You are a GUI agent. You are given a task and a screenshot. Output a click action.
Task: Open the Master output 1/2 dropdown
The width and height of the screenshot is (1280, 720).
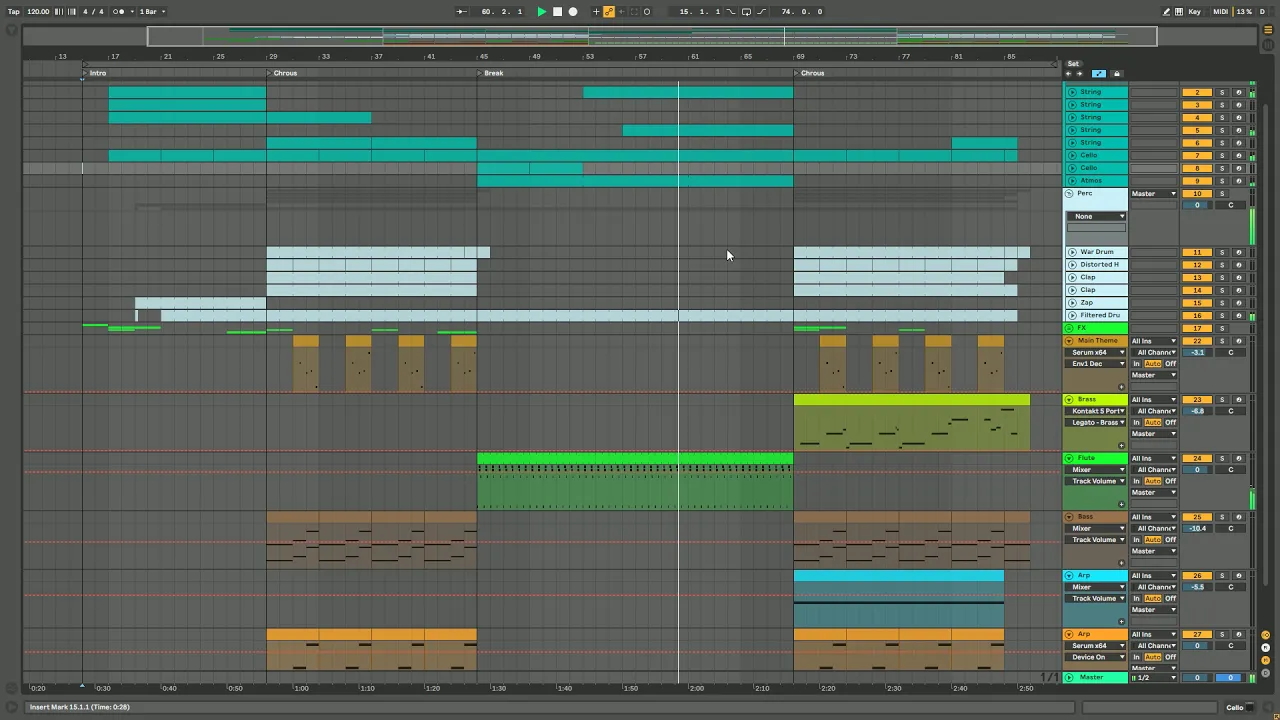click(1153, 677)
